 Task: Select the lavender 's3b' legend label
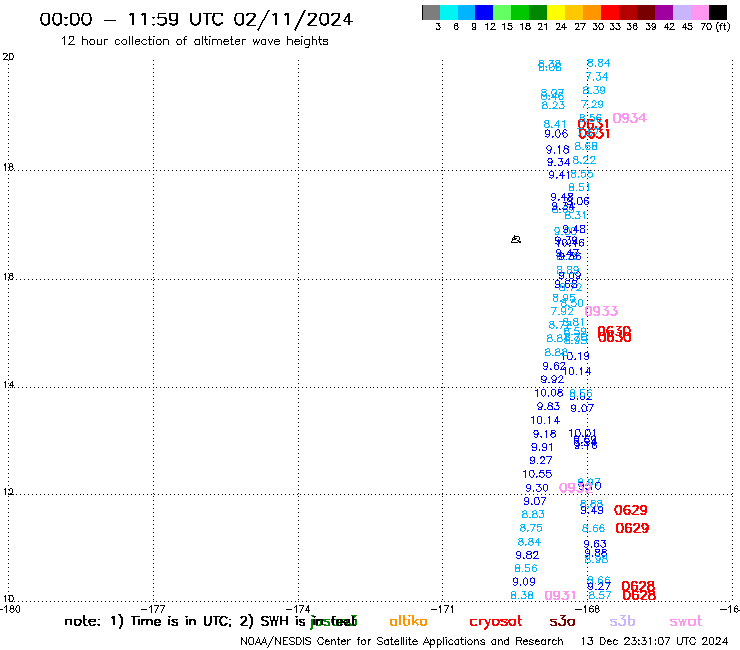pyautogui.click(x=622, y=622)
